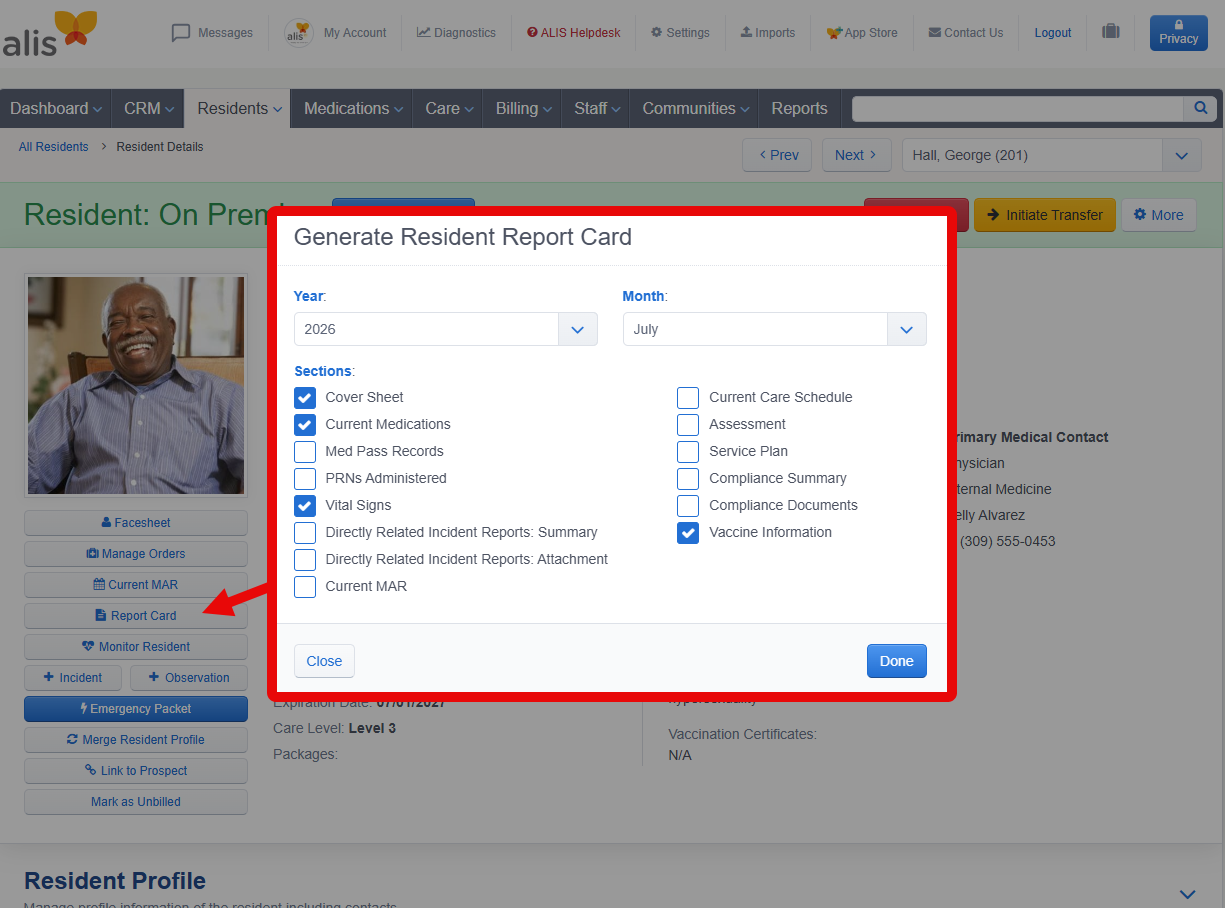Open the More gear menu
Viewport: 1225px width, 908px height.
click(1158, 215)
